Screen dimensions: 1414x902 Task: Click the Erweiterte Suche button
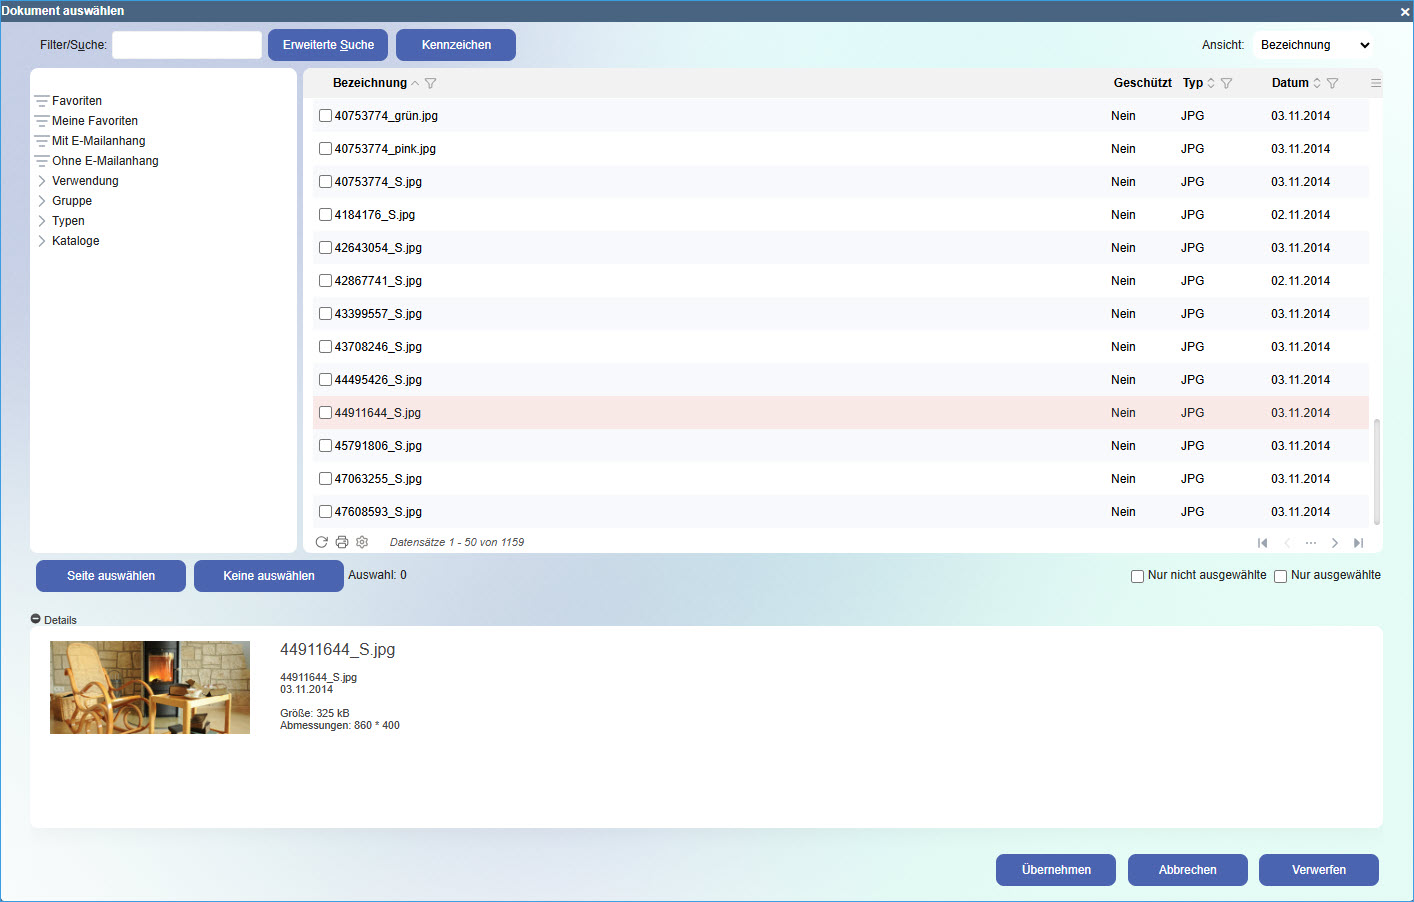(x=328, y=45)
